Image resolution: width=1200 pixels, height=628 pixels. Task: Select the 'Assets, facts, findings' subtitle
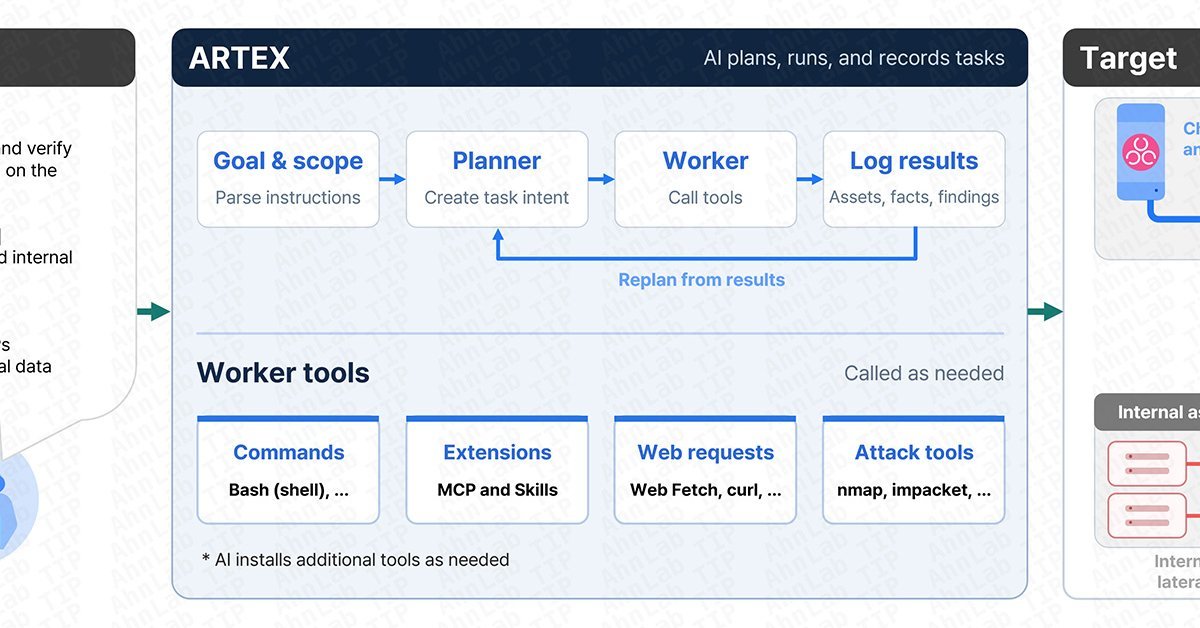tap(914, 197)
